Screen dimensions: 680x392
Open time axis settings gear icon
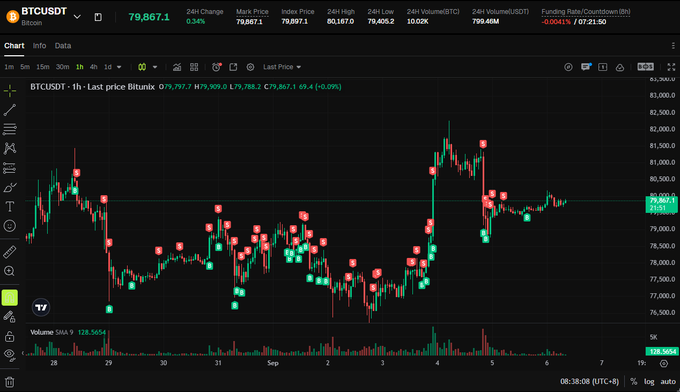pyautogui.click(x=664, y=363)
